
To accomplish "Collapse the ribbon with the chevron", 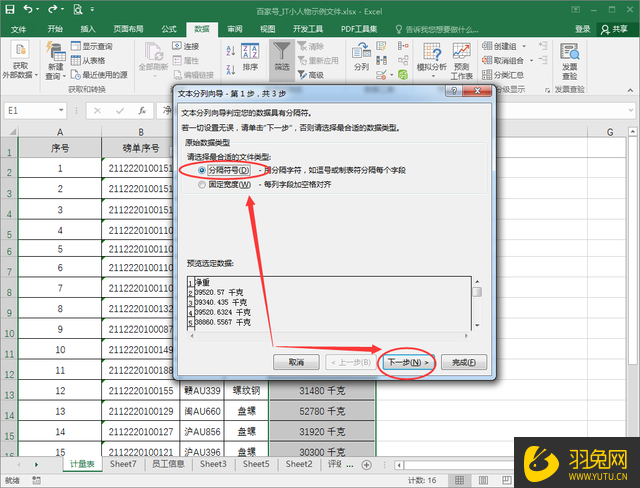I will click(x=630, y=90).
